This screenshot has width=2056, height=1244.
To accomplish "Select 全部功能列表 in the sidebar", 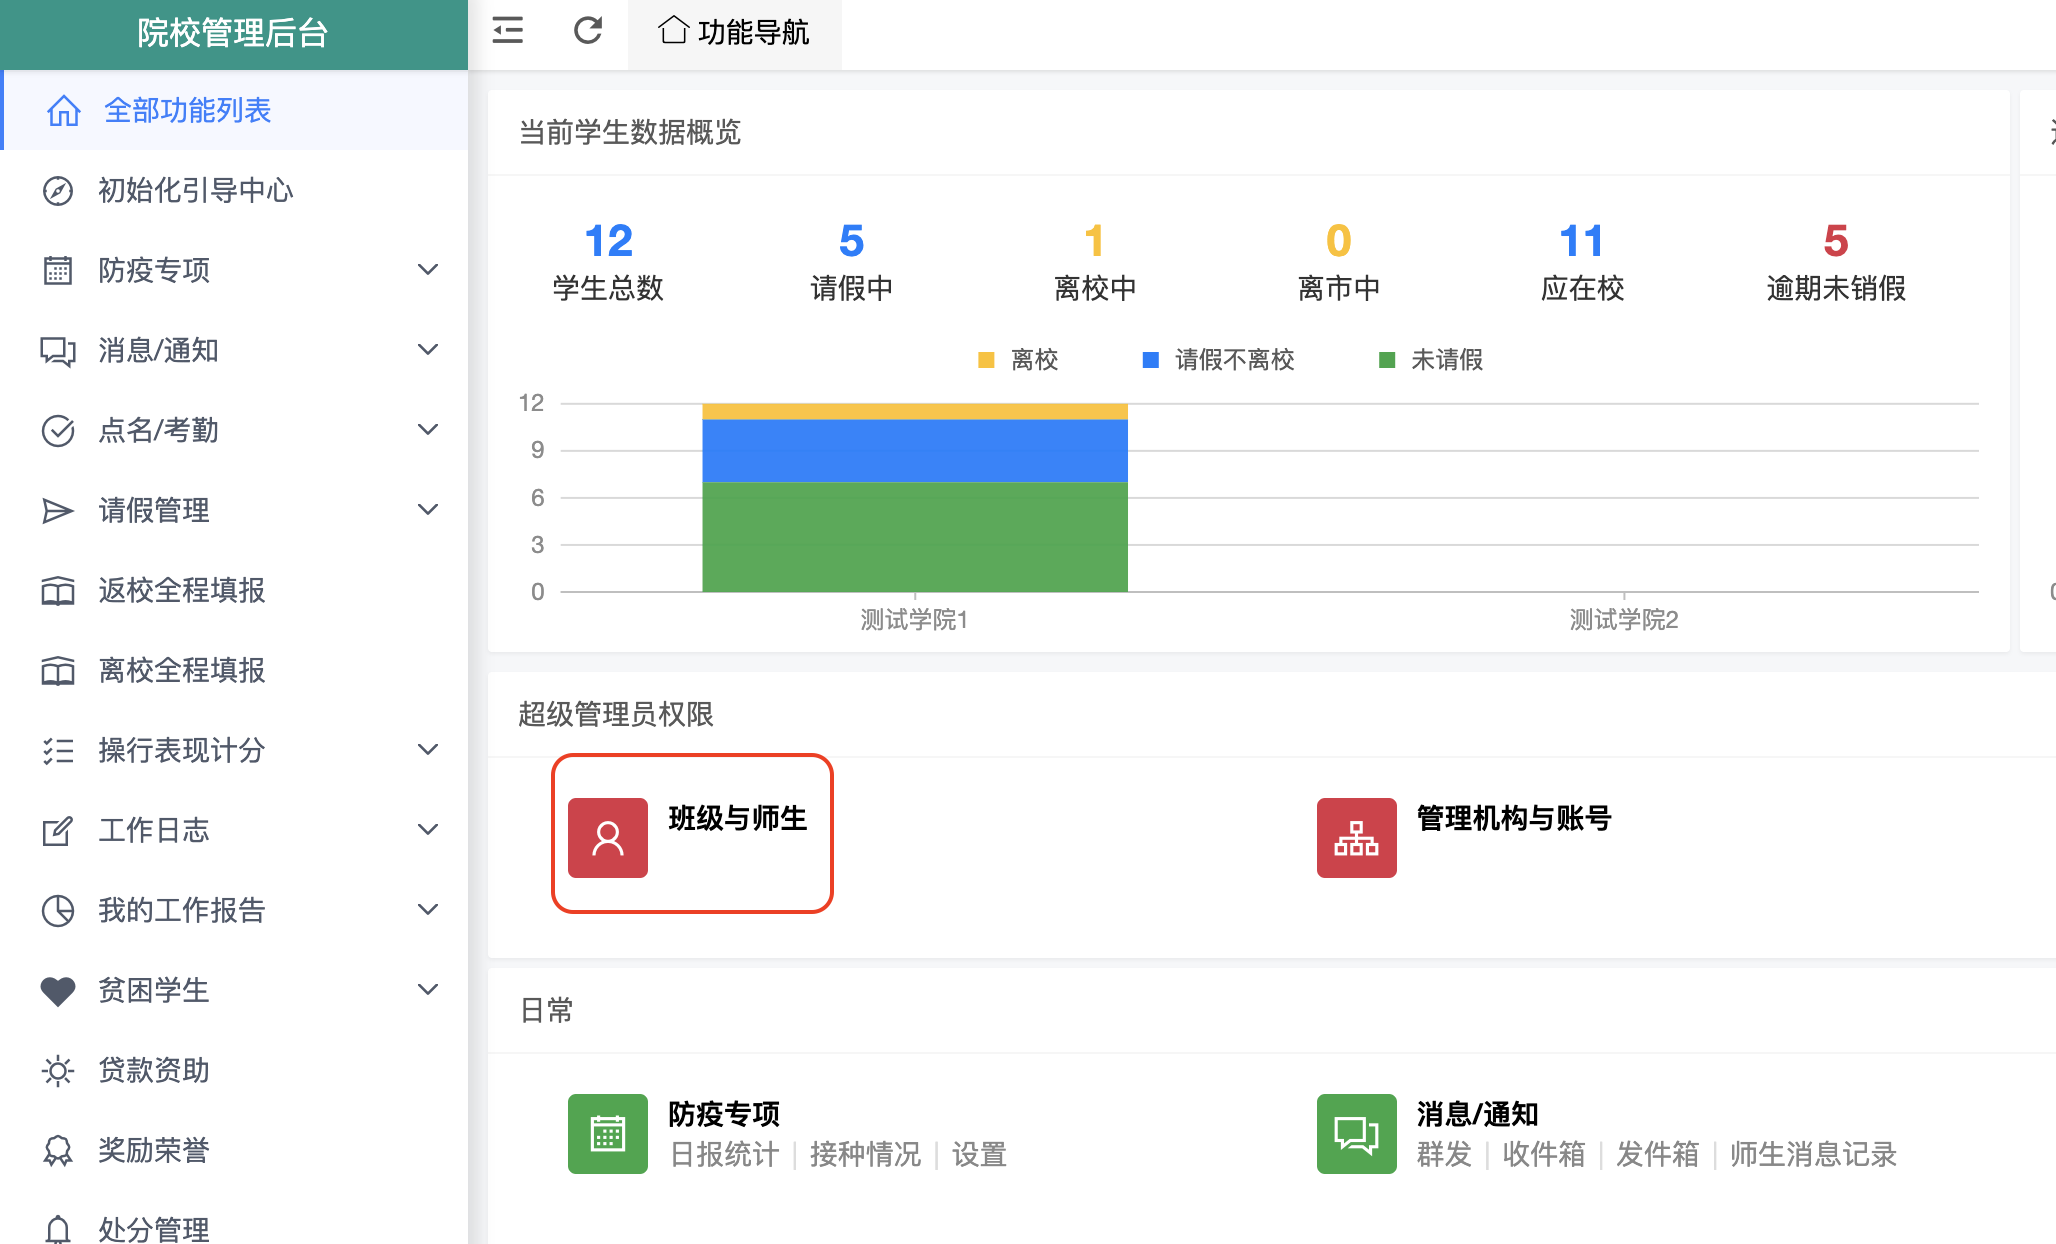I will tap(234, 110).
